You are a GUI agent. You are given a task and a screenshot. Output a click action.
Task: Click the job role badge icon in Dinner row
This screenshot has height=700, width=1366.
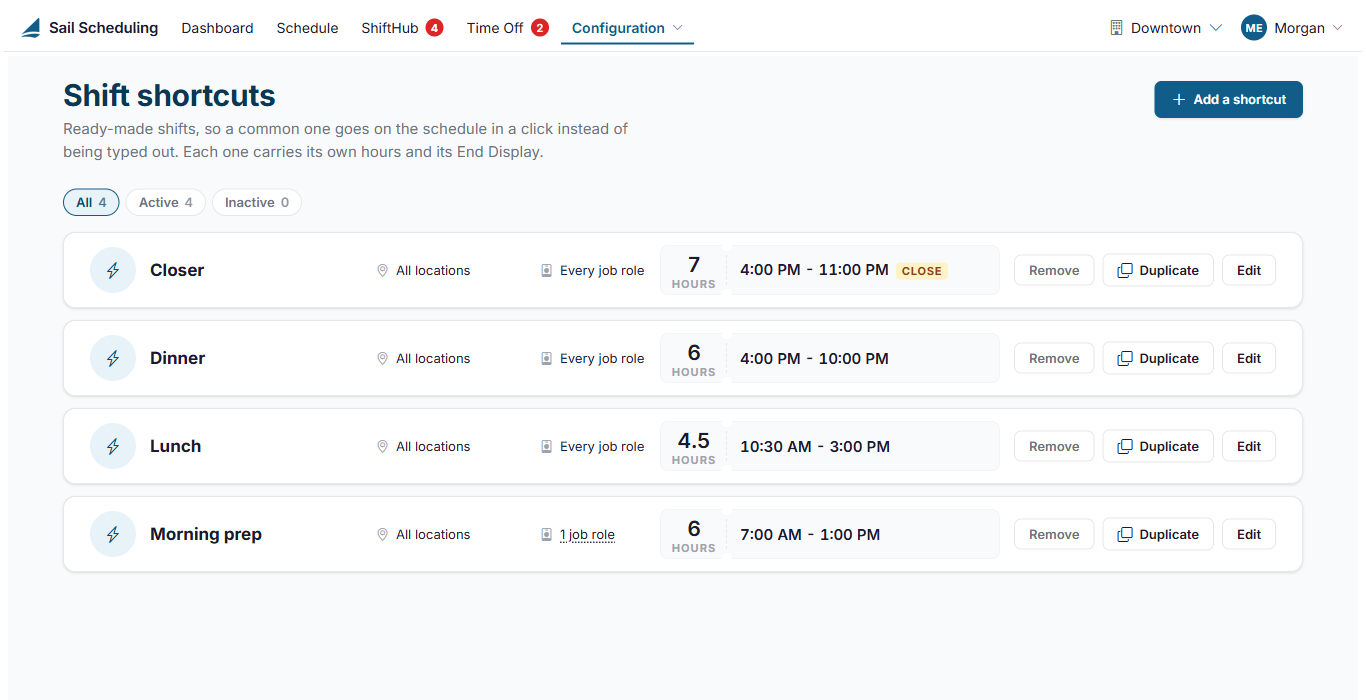click(x=546, y=358)
